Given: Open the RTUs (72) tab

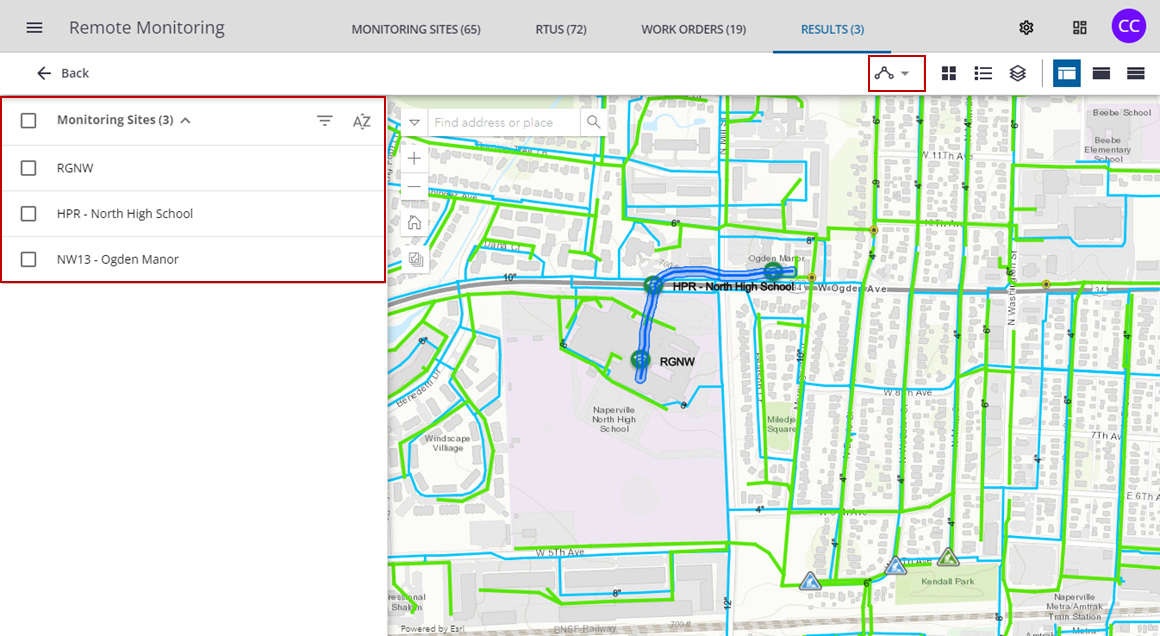Looking at the screenshot, I should pos(560,29).
